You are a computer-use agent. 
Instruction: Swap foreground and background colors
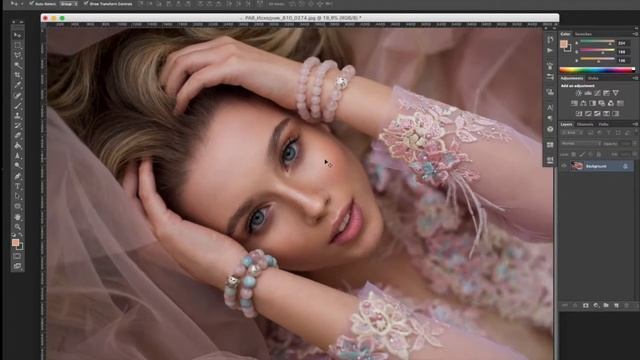coord(20,235)
